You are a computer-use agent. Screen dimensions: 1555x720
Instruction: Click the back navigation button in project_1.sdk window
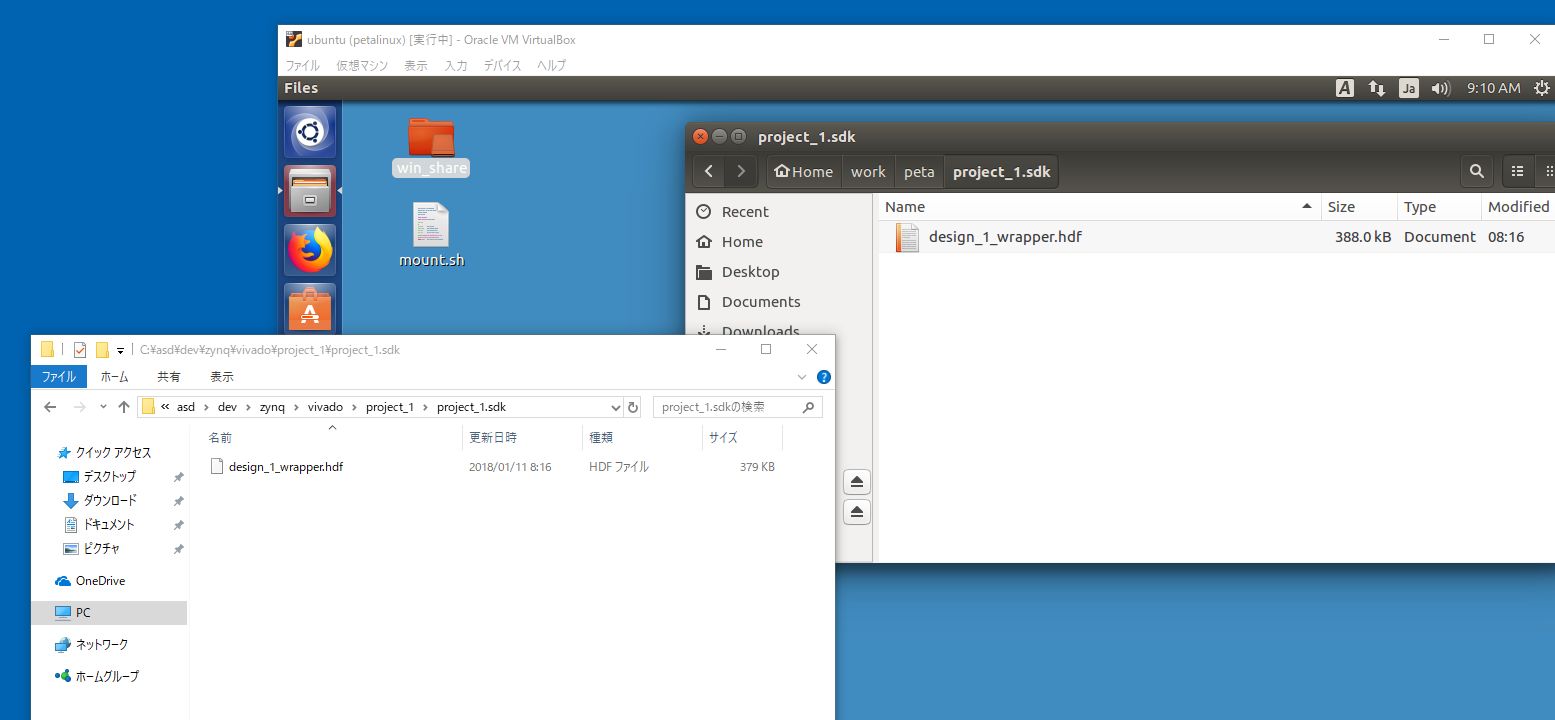(x=709, y=171)
